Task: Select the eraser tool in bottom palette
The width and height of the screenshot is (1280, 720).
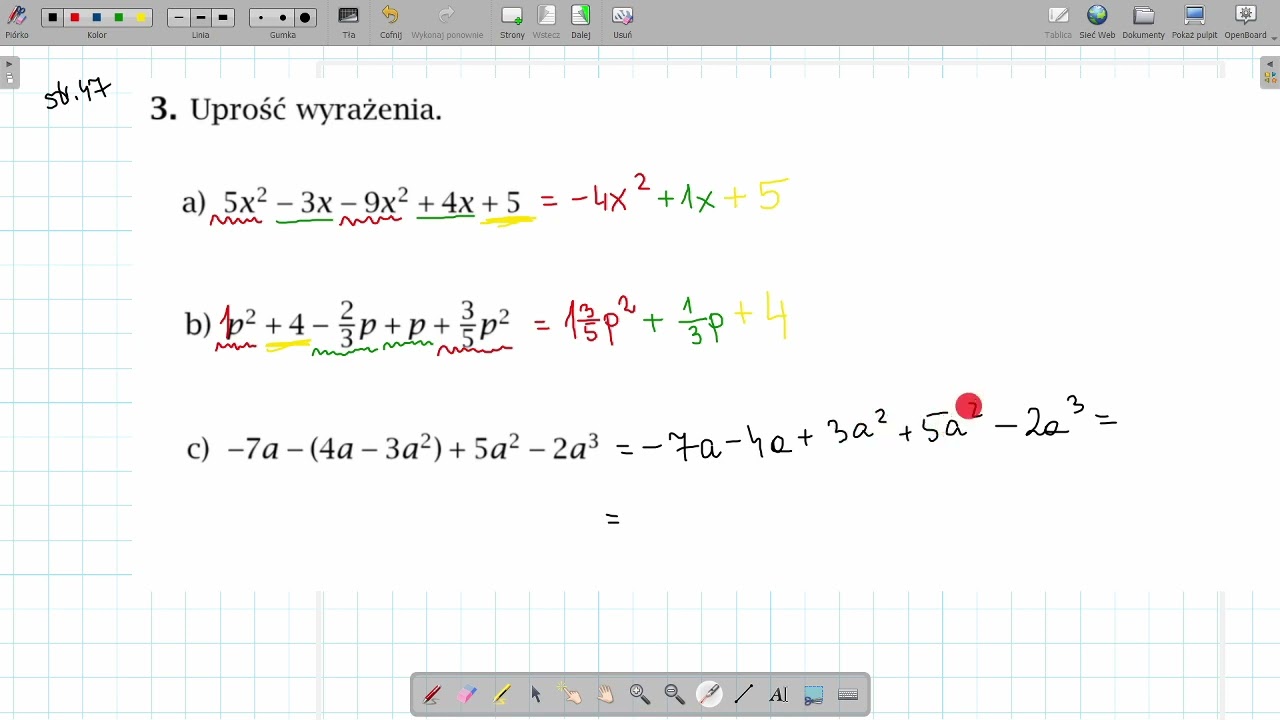Action: 467,694
